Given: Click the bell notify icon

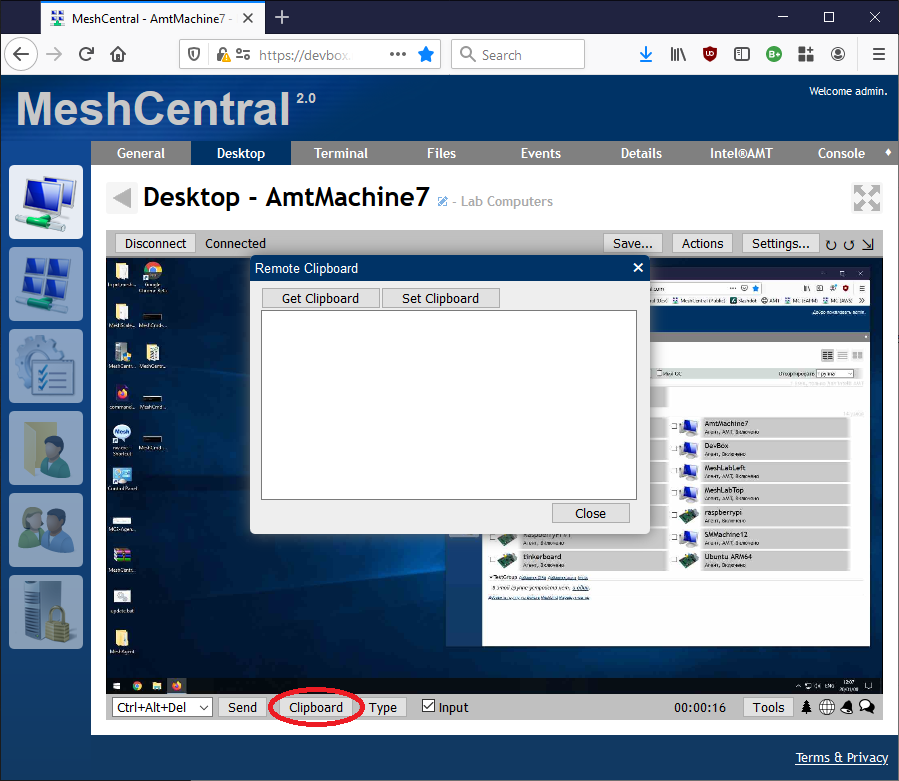Looking at the screenshot, I should point(847,707).
